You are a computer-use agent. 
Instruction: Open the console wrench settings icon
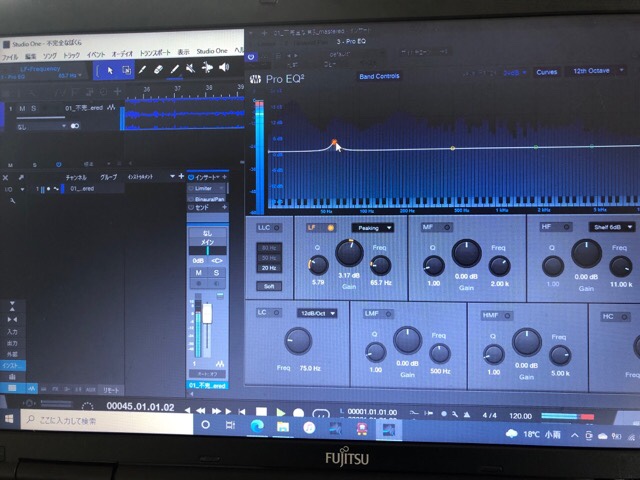pyautogui.click(x=13, y=200)
